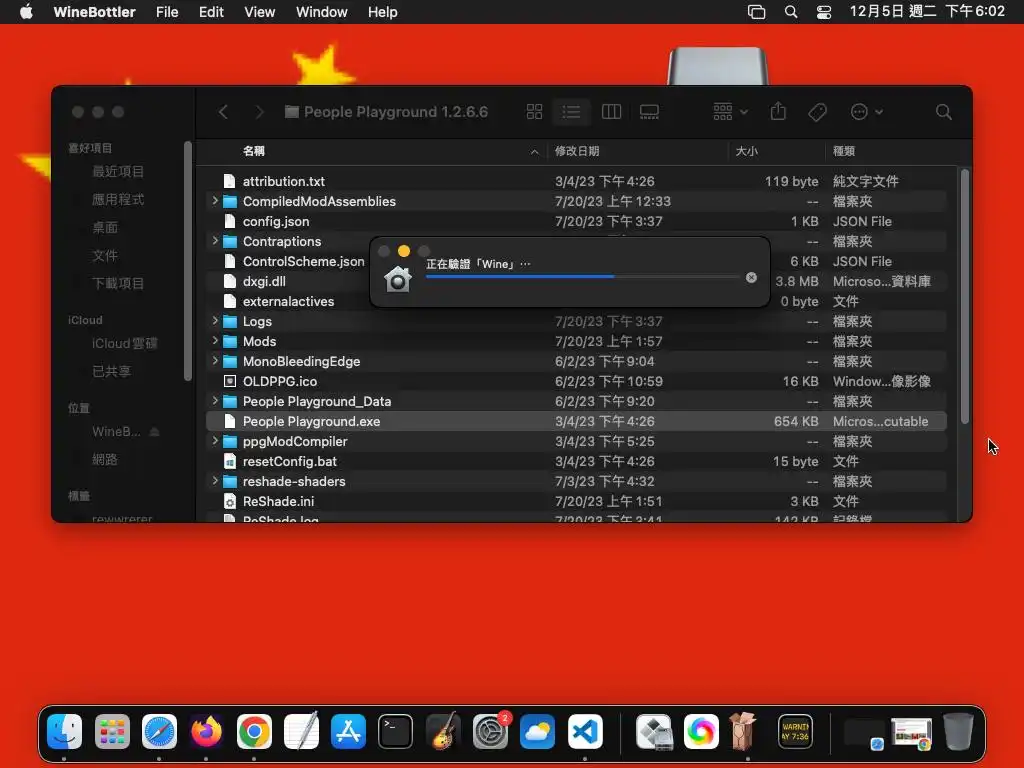
Task: Open the Apple menu
Action: tap(26, 12)
